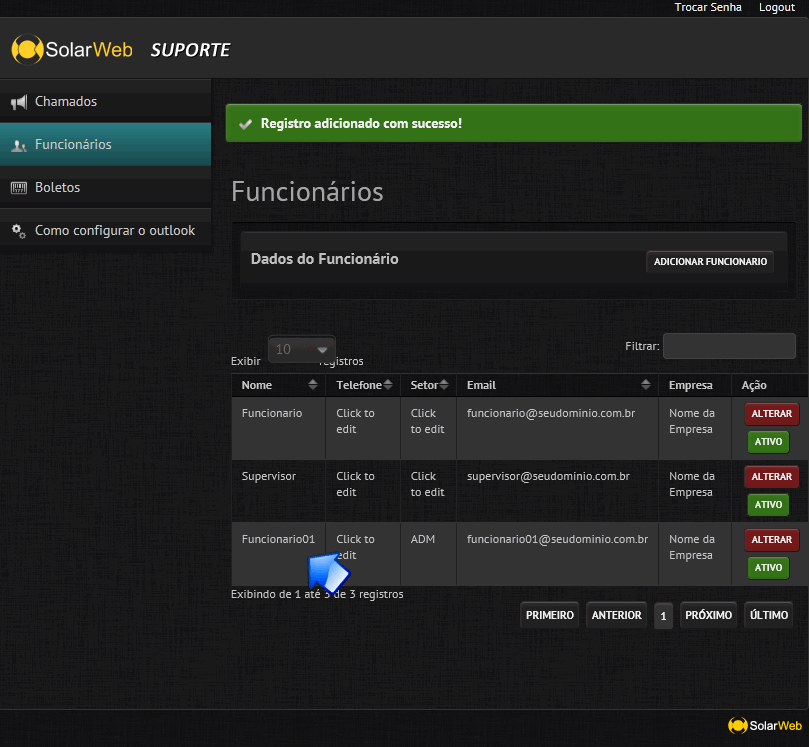Open the Funcionários menu item
Viewport: 809px width, 747px height.
coord(105,144)
